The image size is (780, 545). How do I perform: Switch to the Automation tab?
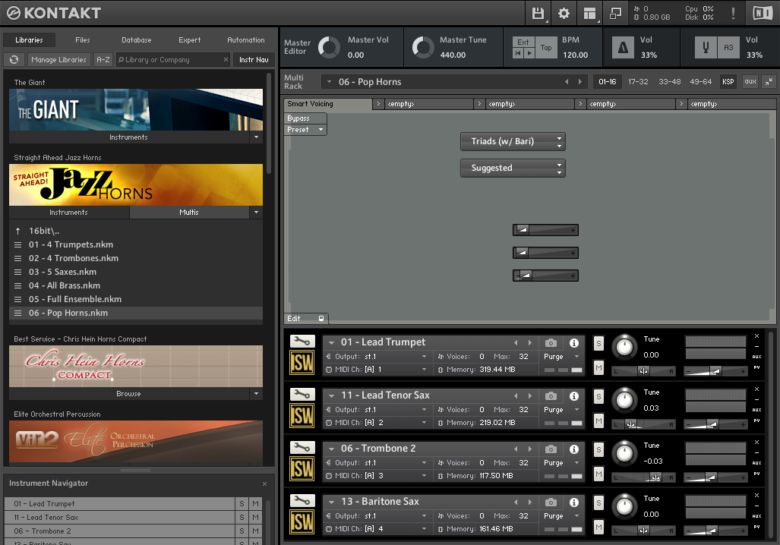(246, 40)
